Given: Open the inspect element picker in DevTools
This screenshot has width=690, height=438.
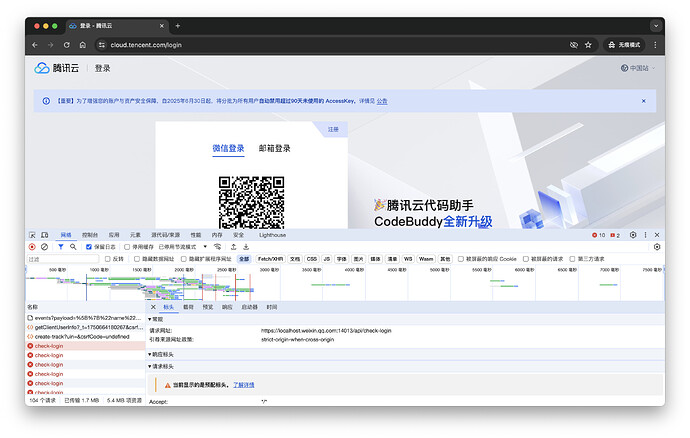Looking at the screenshot, I should (x=32, y=235).
